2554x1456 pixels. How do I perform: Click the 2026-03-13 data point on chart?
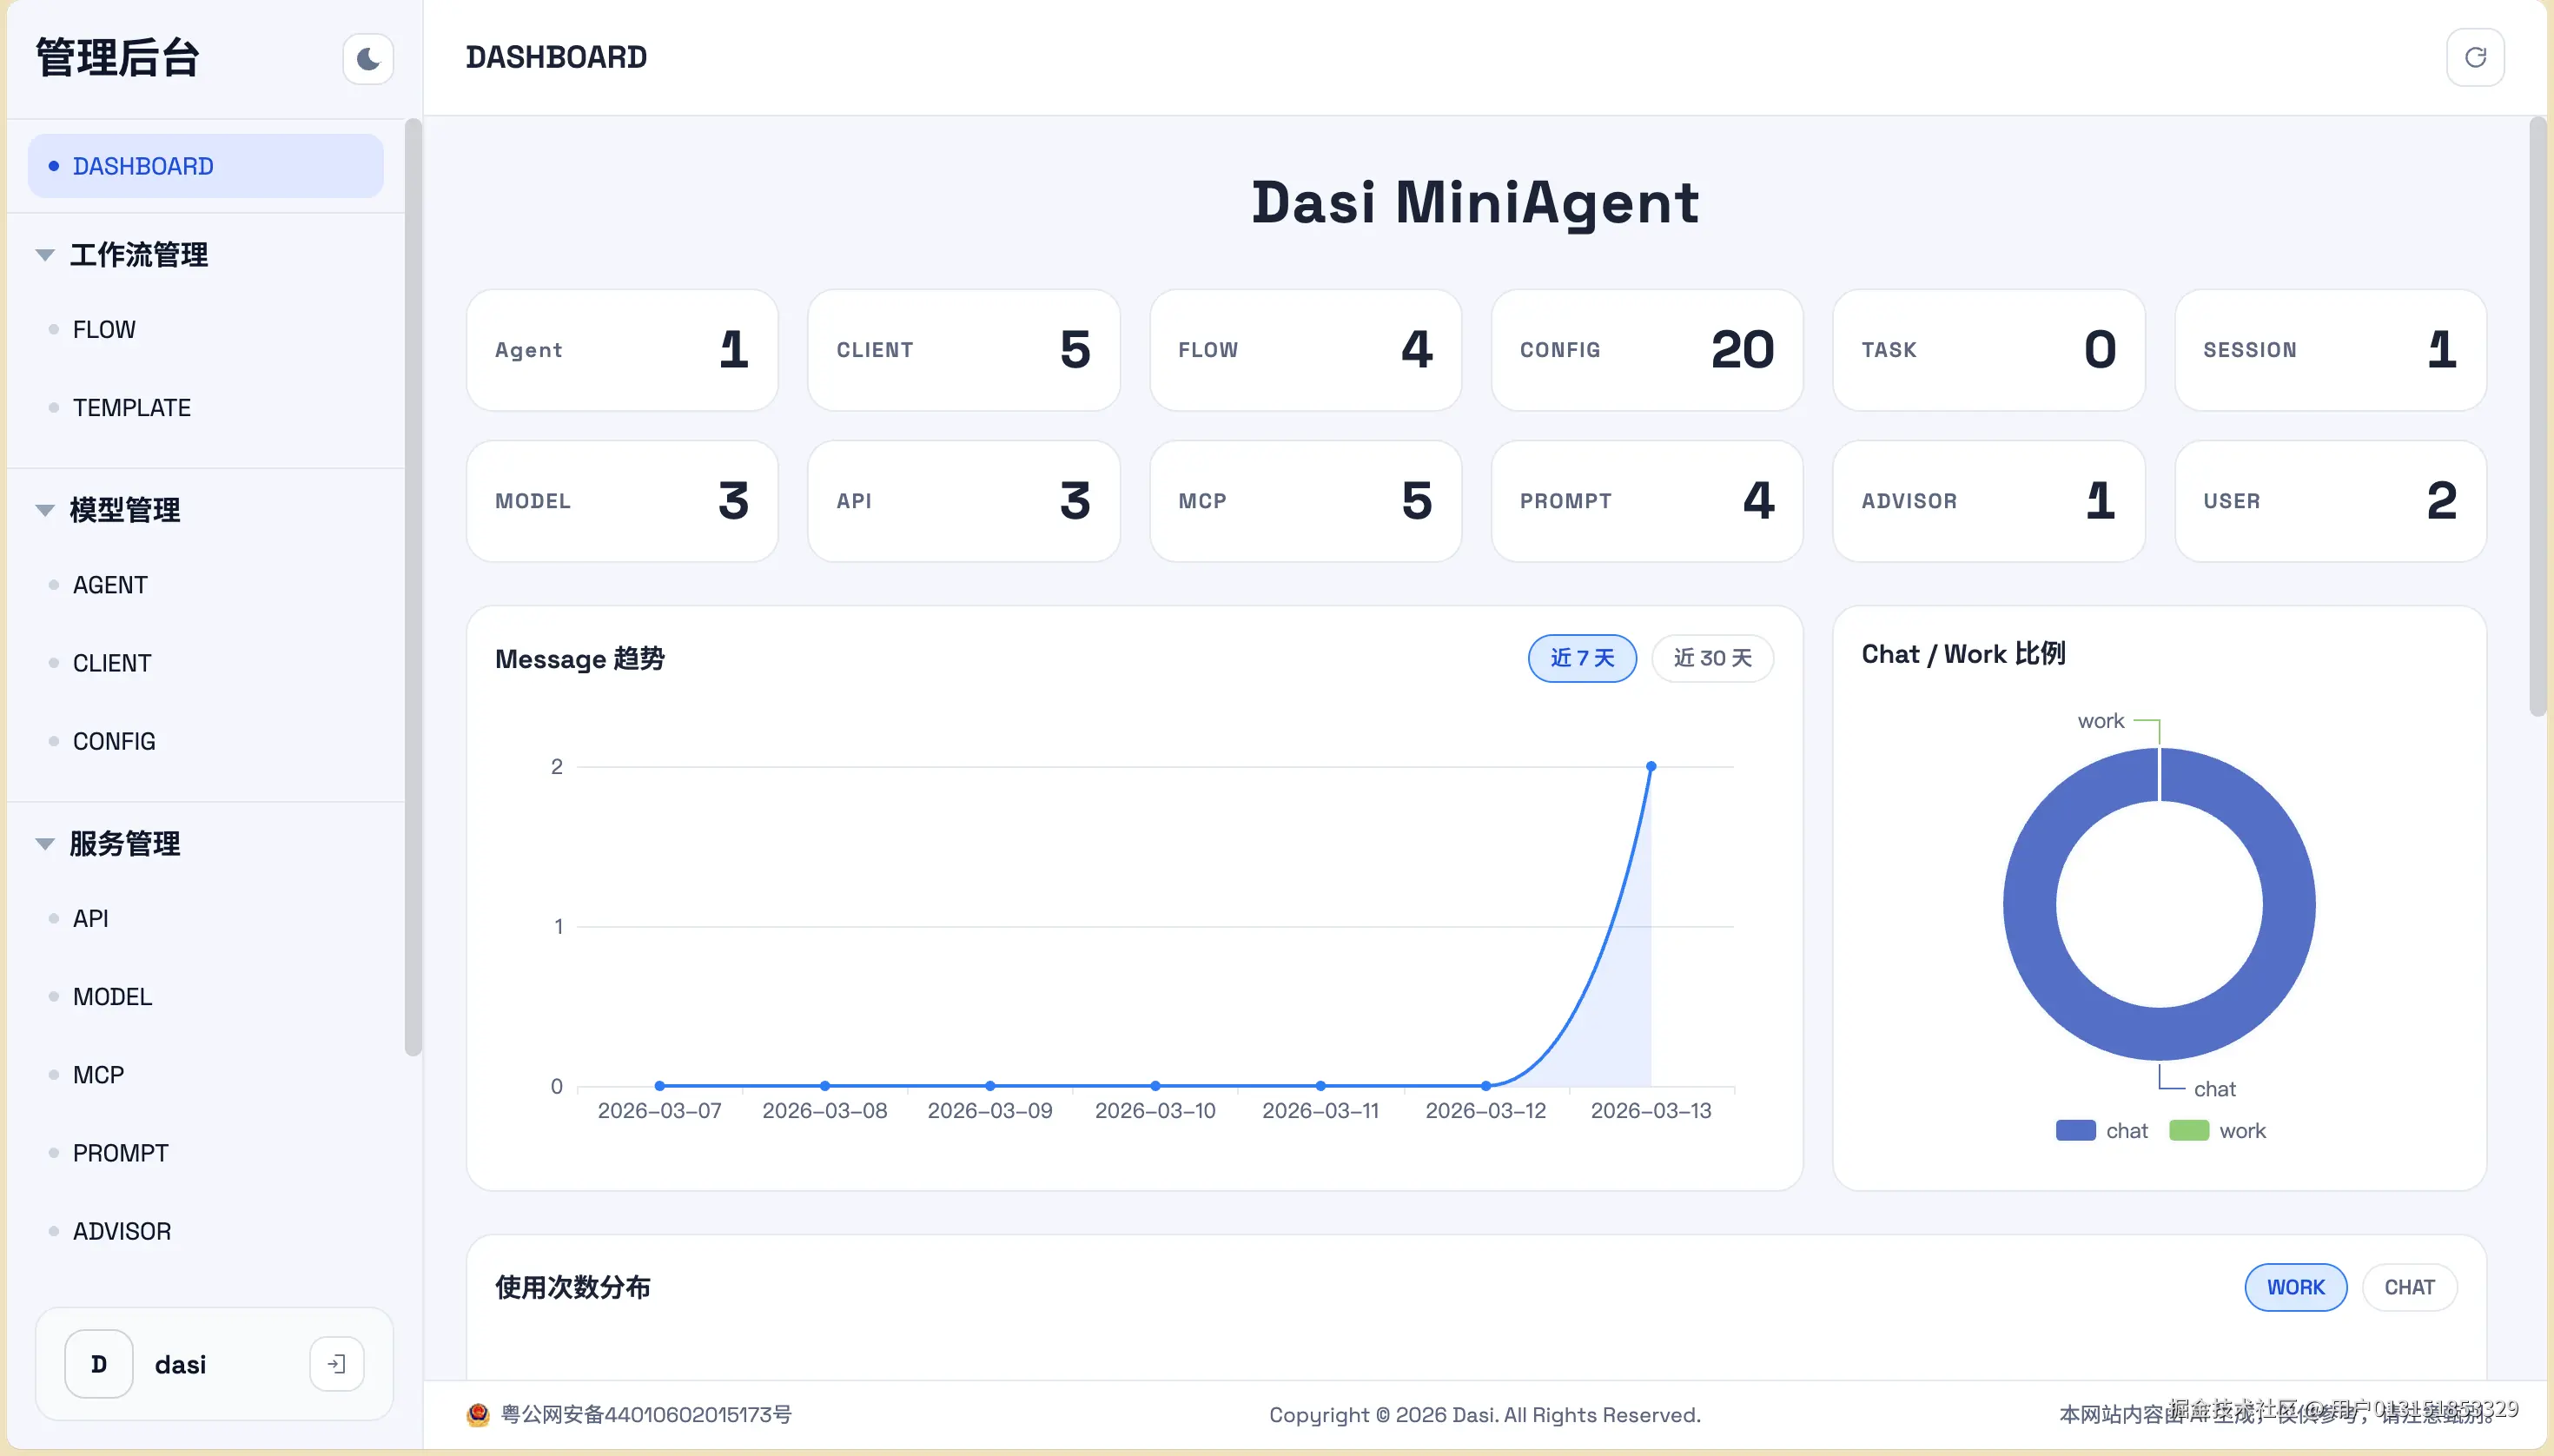[1651, 767]
